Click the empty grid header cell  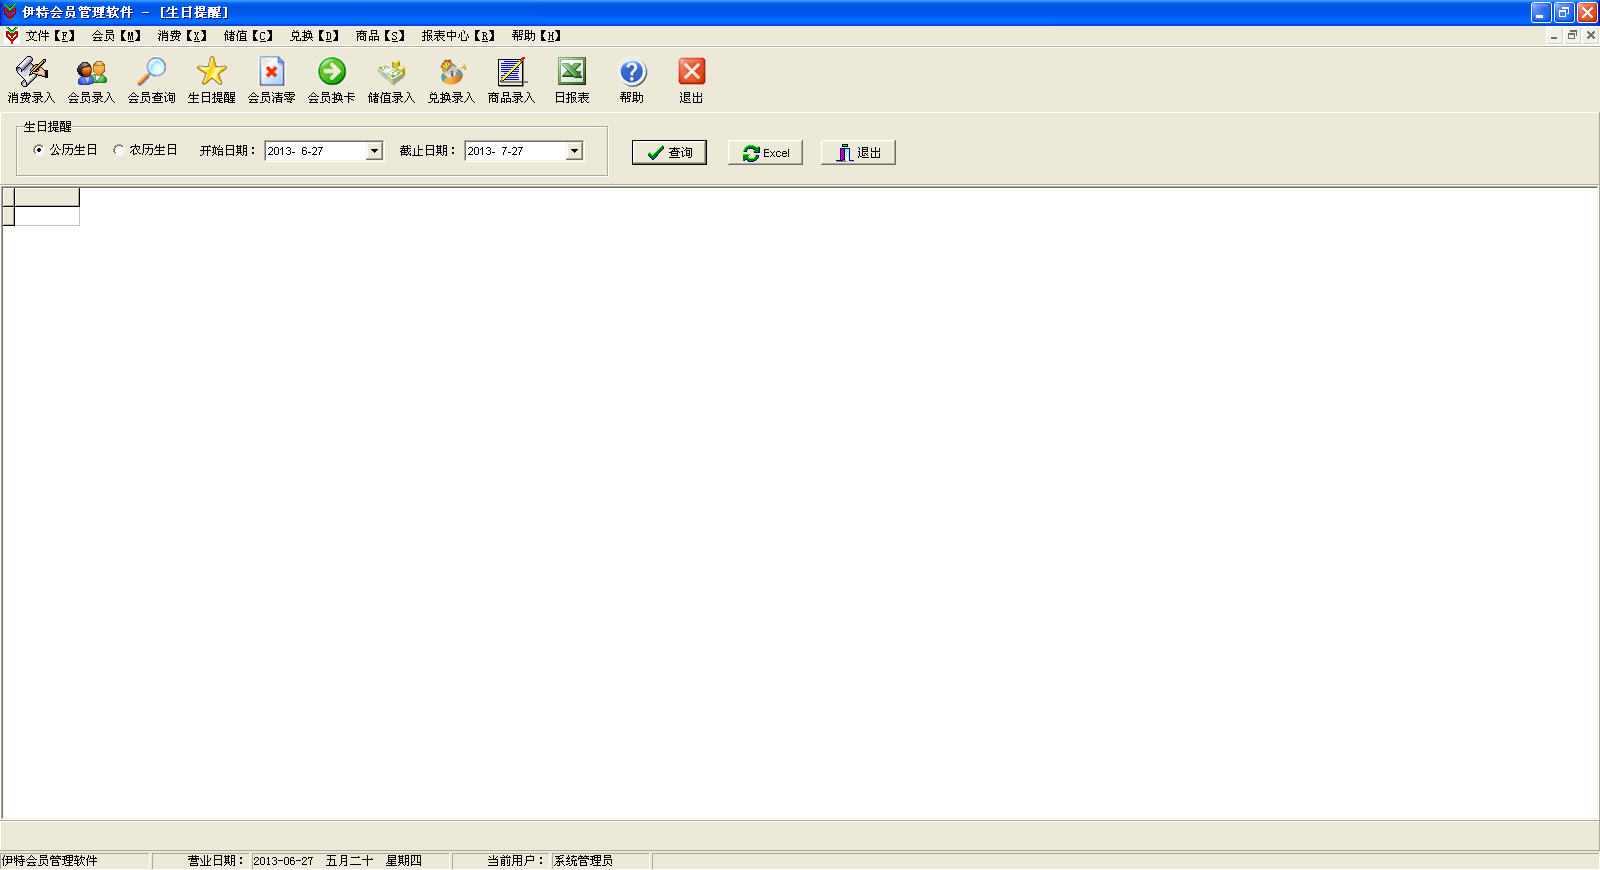(47, 197)
